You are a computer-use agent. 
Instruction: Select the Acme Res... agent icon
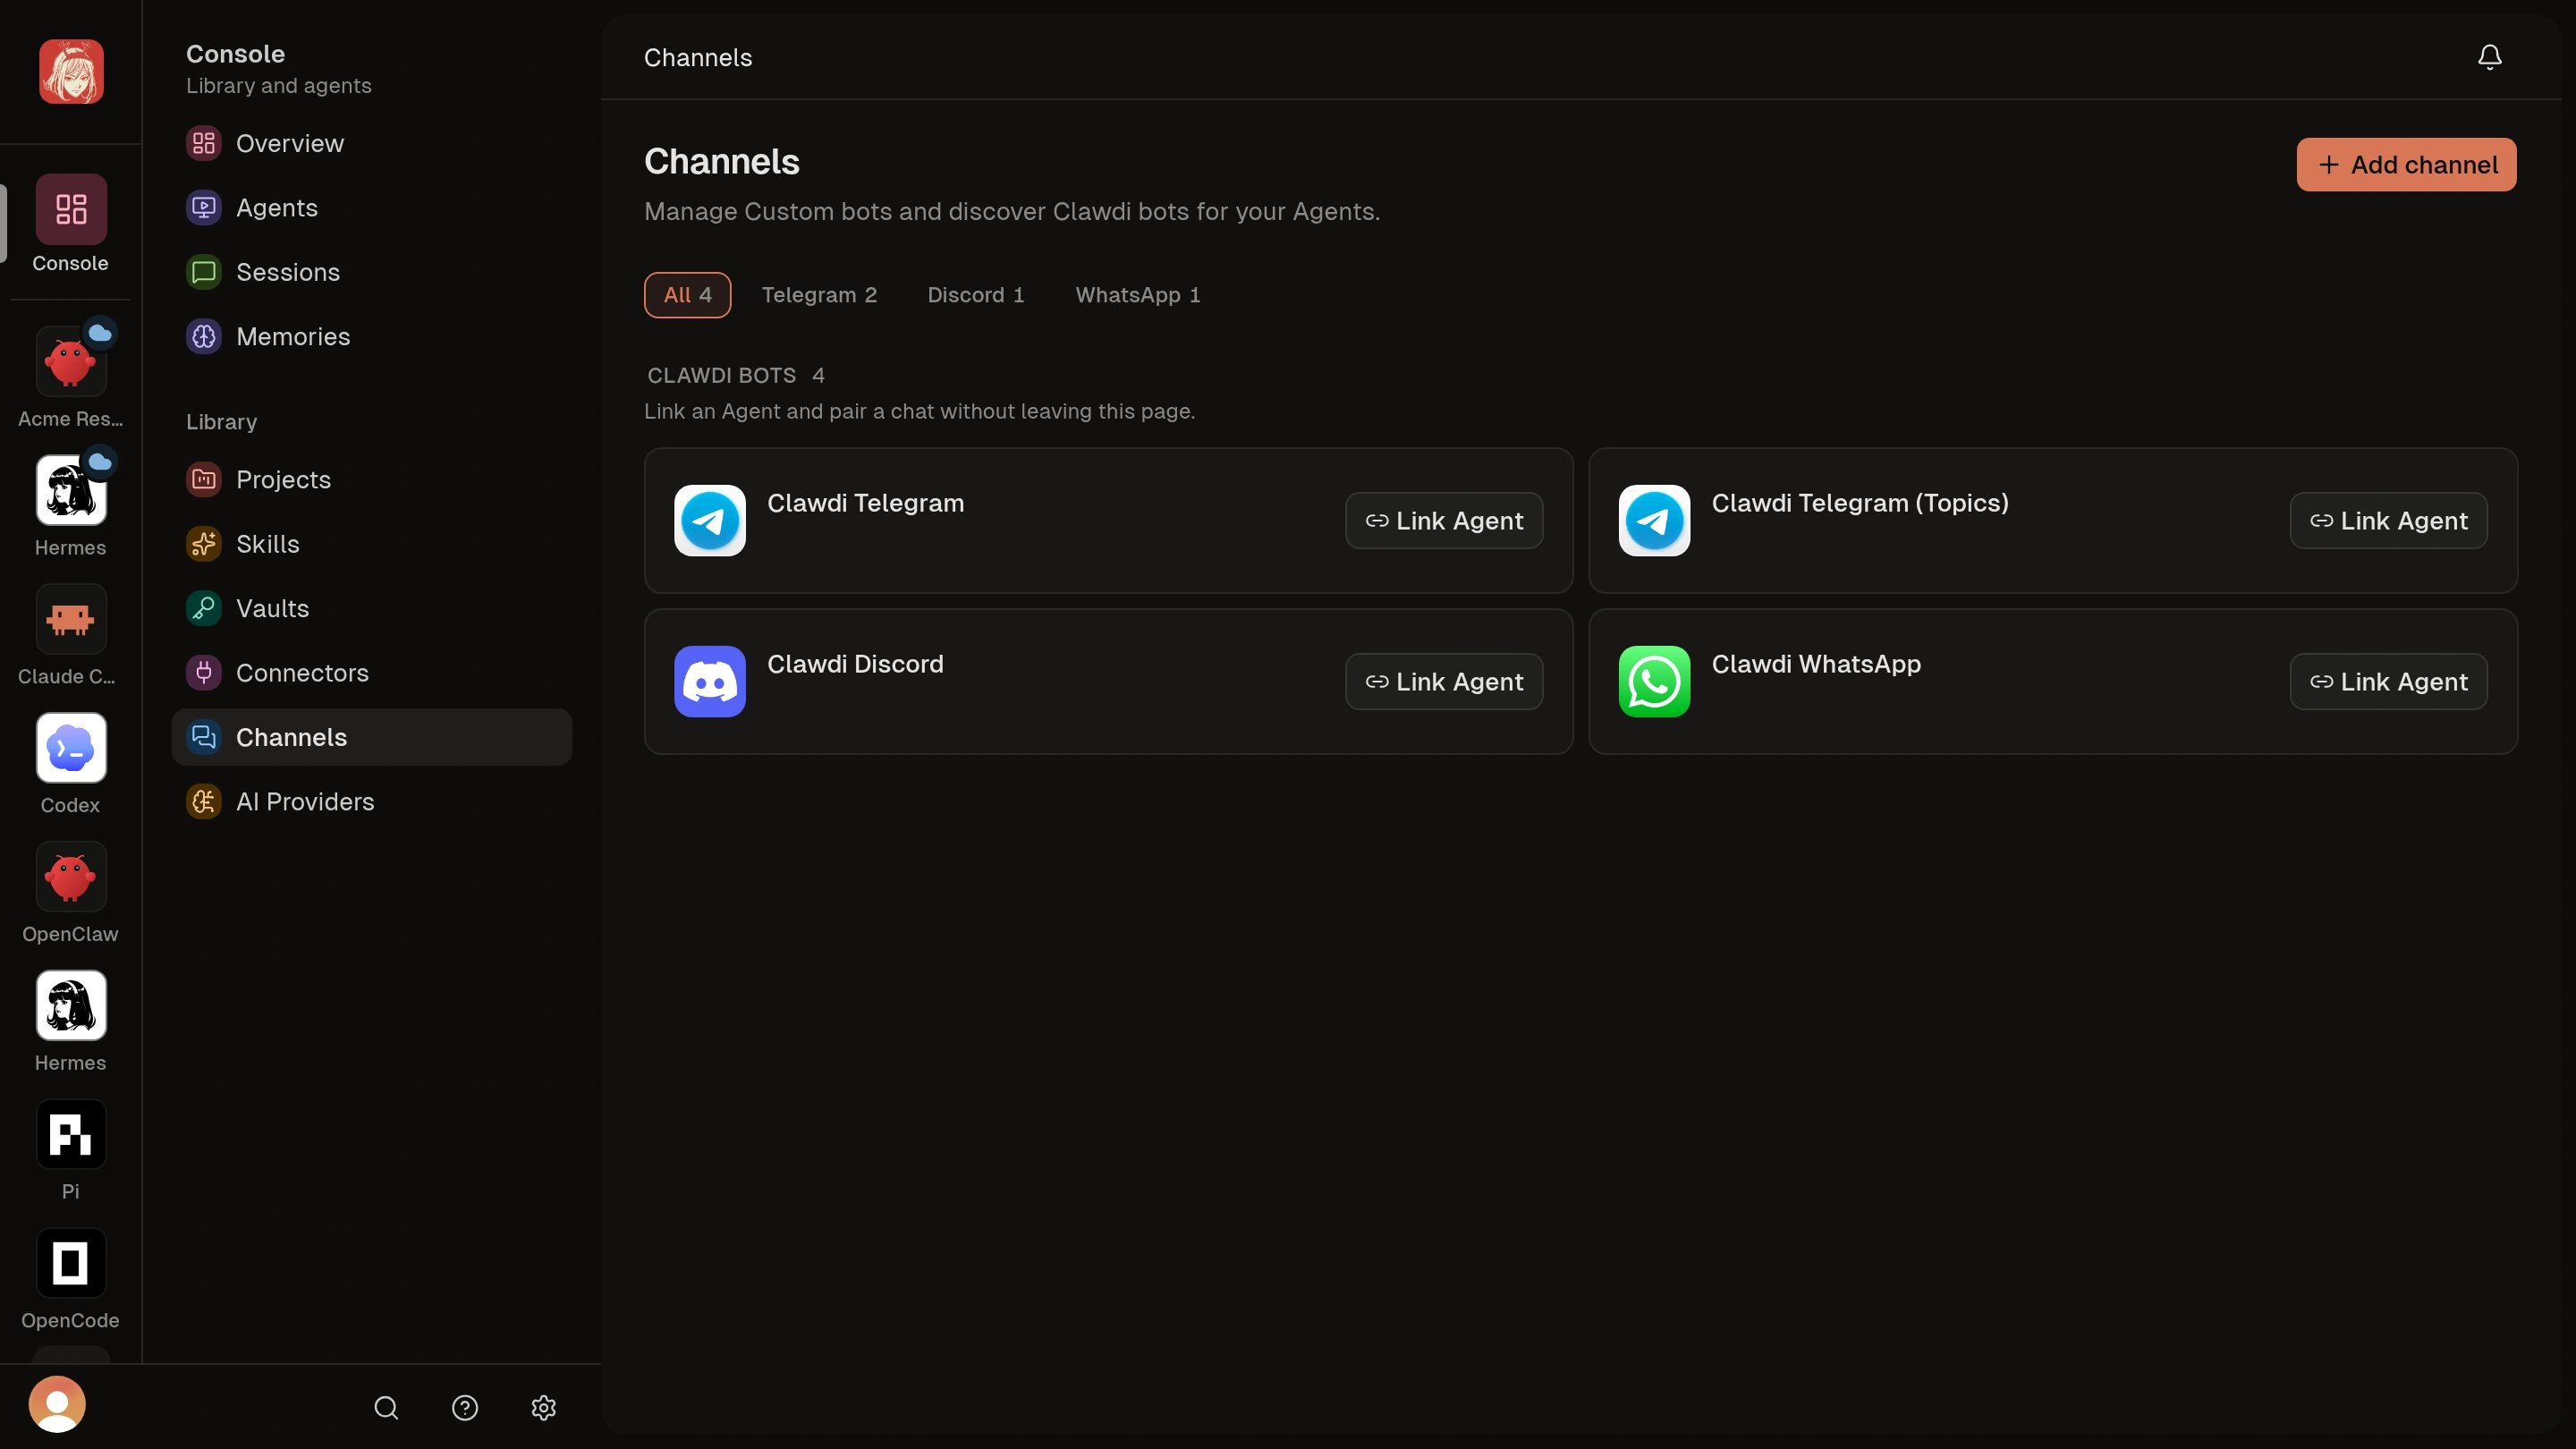coord(71,362)
